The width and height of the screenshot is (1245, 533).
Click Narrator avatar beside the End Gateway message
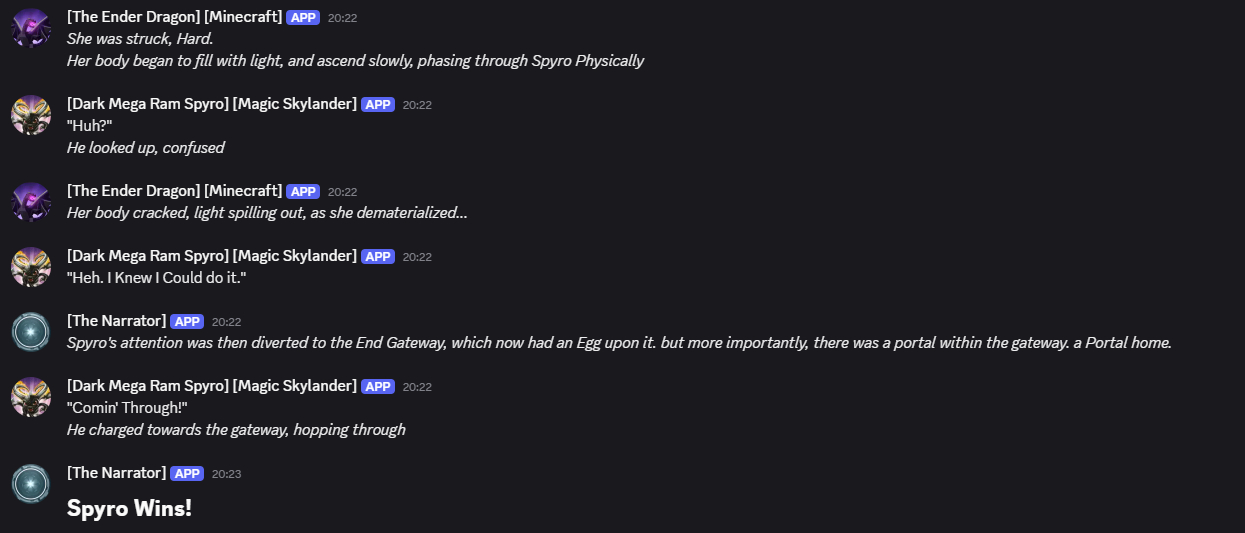(x=31, y=332)
